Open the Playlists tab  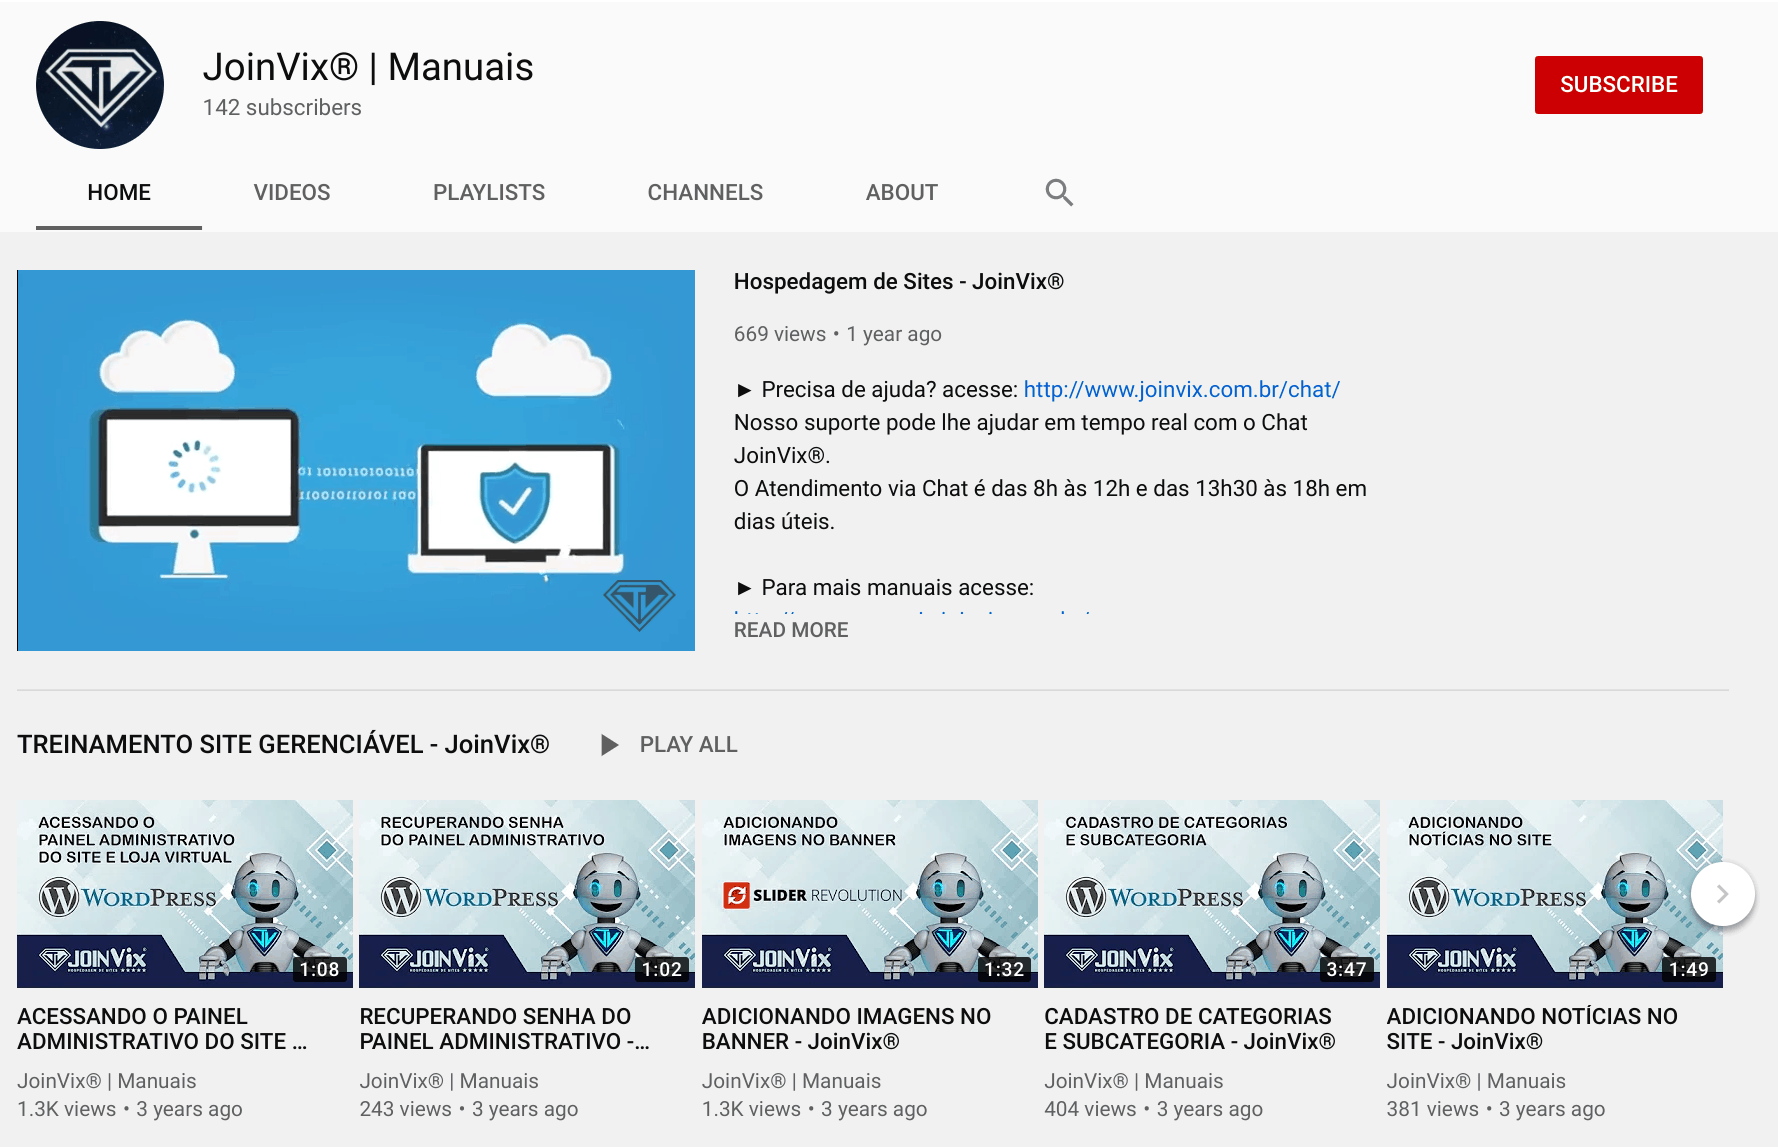click(489, 192)
